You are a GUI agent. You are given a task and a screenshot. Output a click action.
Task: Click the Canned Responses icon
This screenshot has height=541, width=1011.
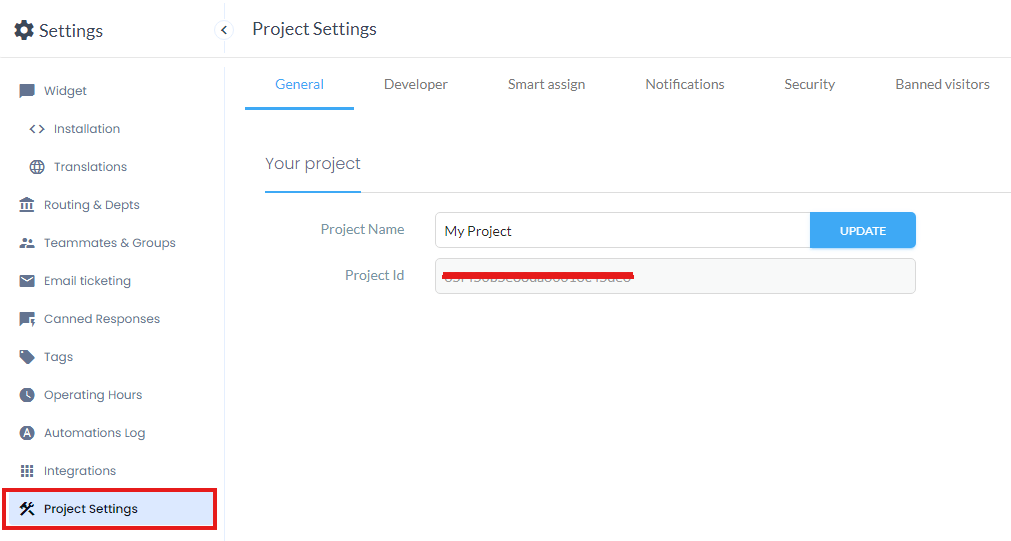[x=27, y=319]
